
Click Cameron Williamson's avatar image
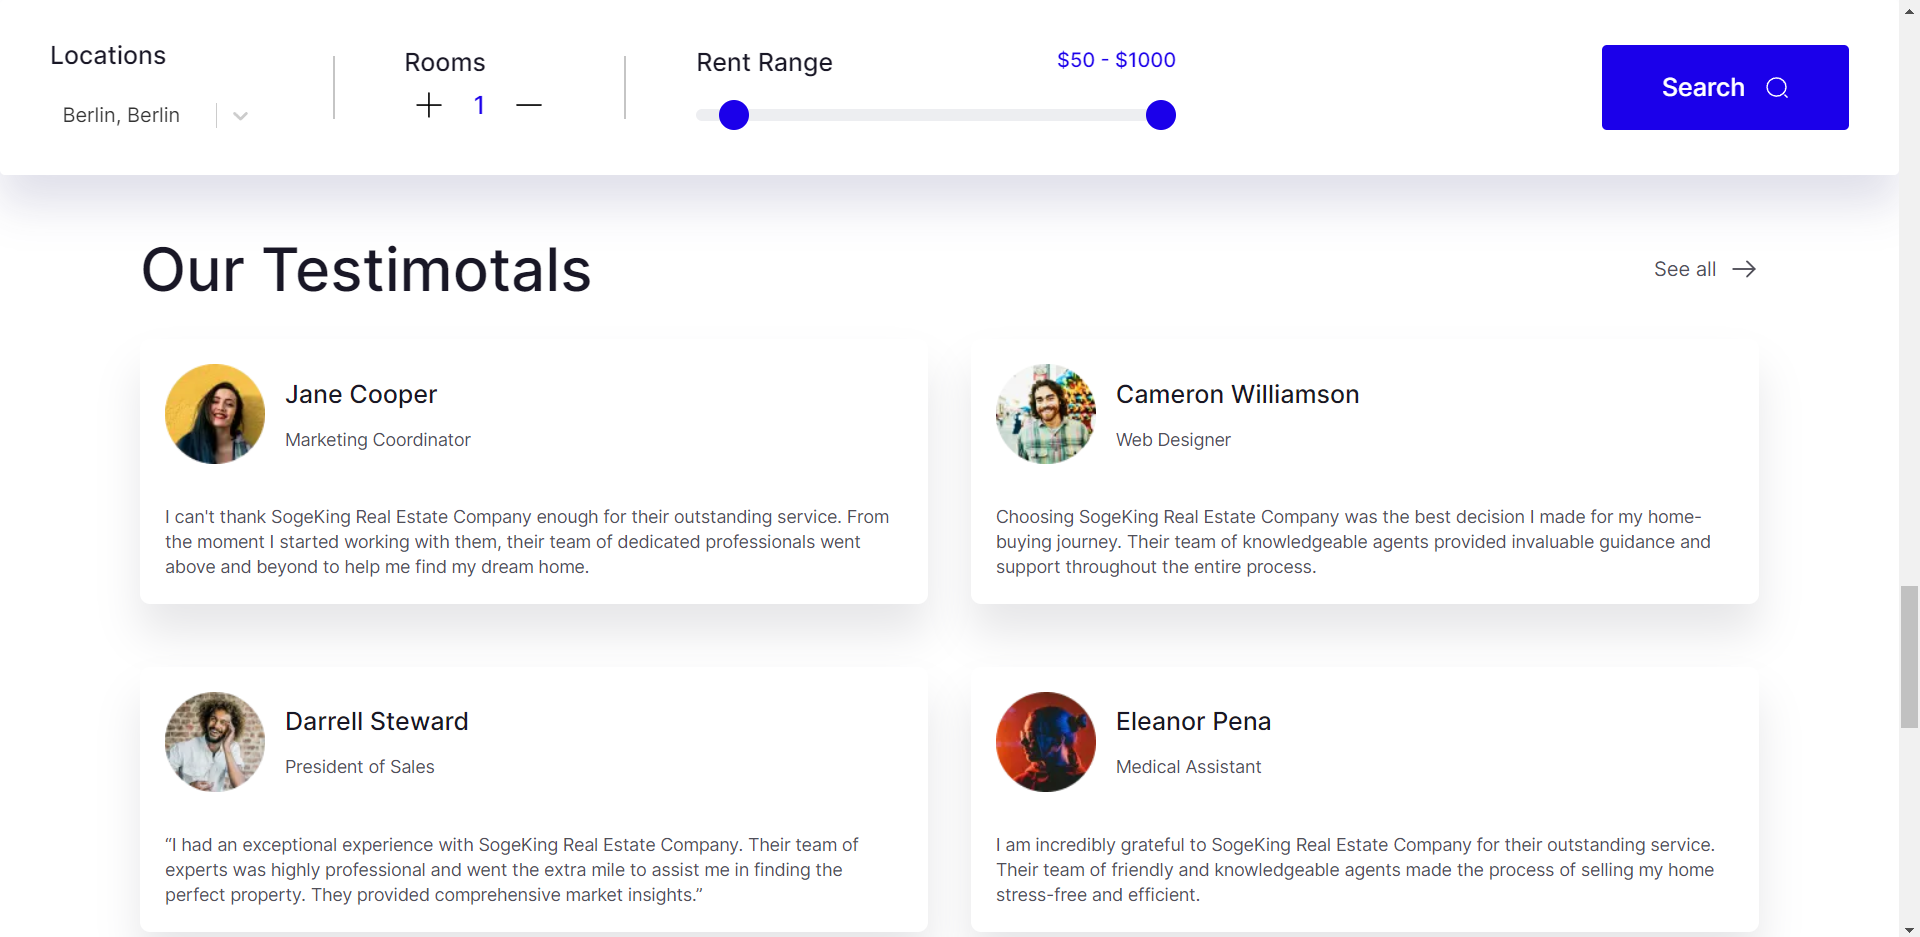pos(1046,414)
